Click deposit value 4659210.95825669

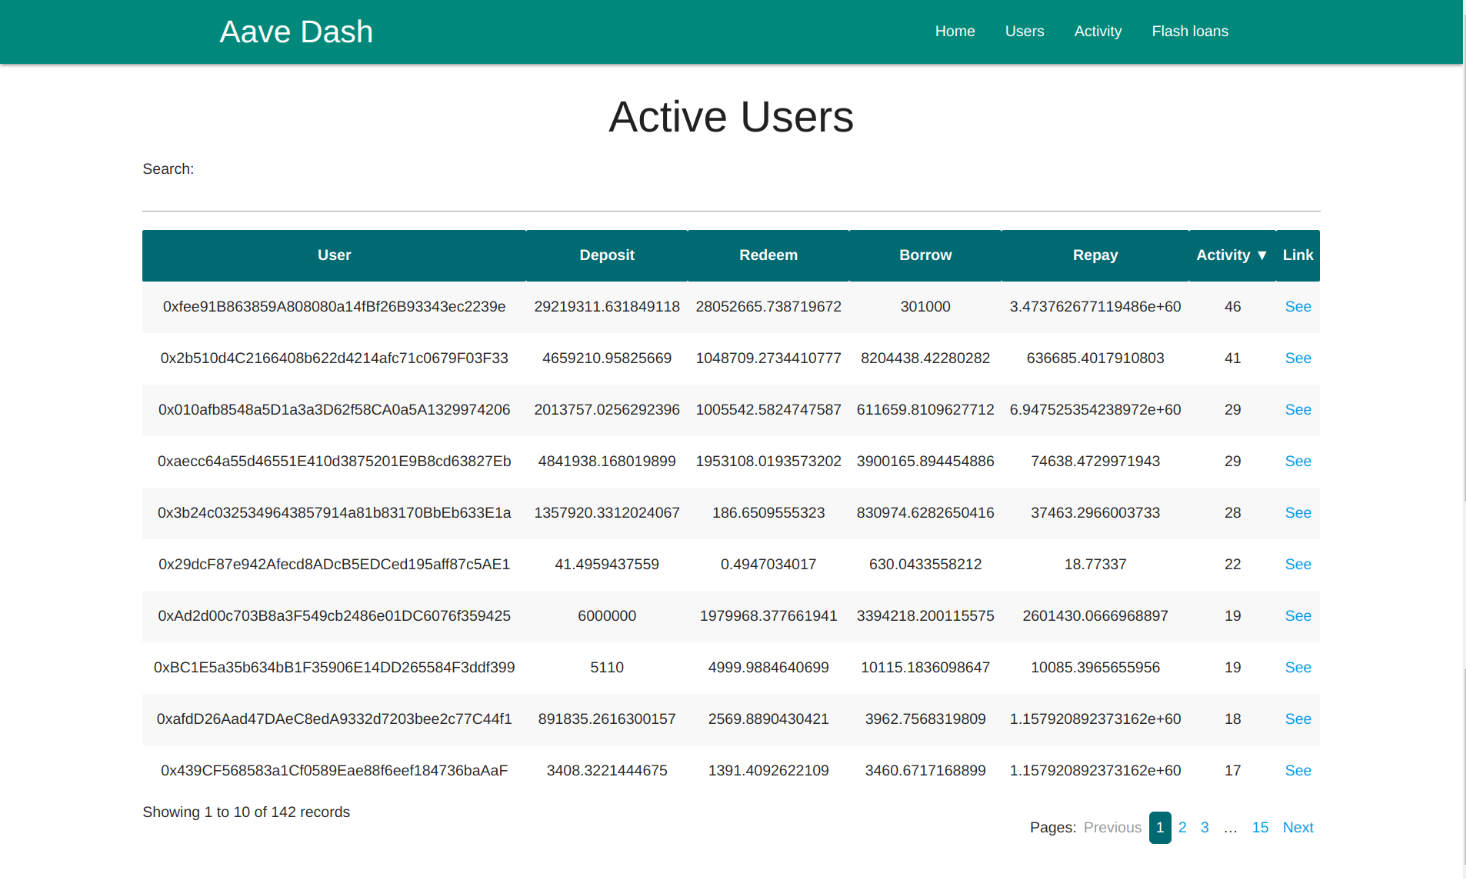click(607, 358)
